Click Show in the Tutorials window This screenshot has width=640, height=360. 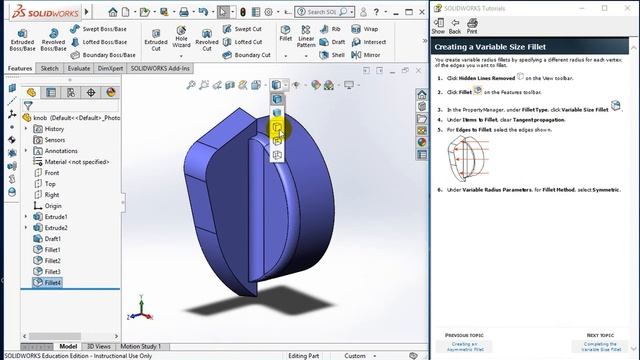click(438, 26)
